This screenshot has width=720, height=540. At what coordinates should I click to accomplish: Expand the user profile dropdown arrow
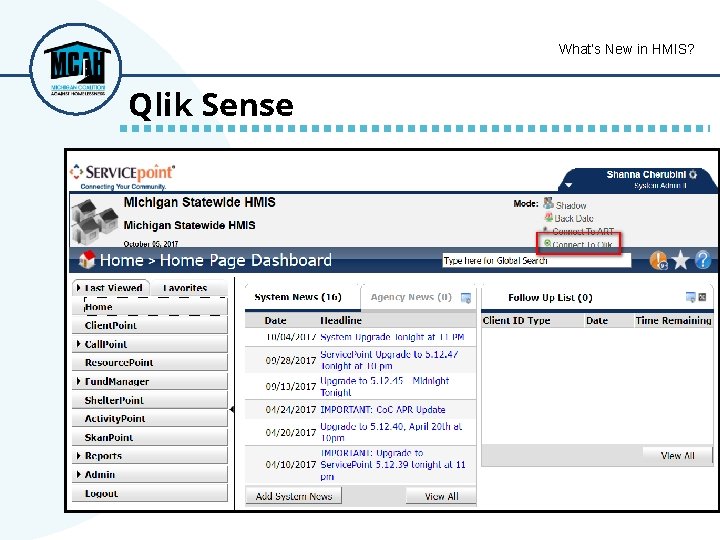[568, 185]
